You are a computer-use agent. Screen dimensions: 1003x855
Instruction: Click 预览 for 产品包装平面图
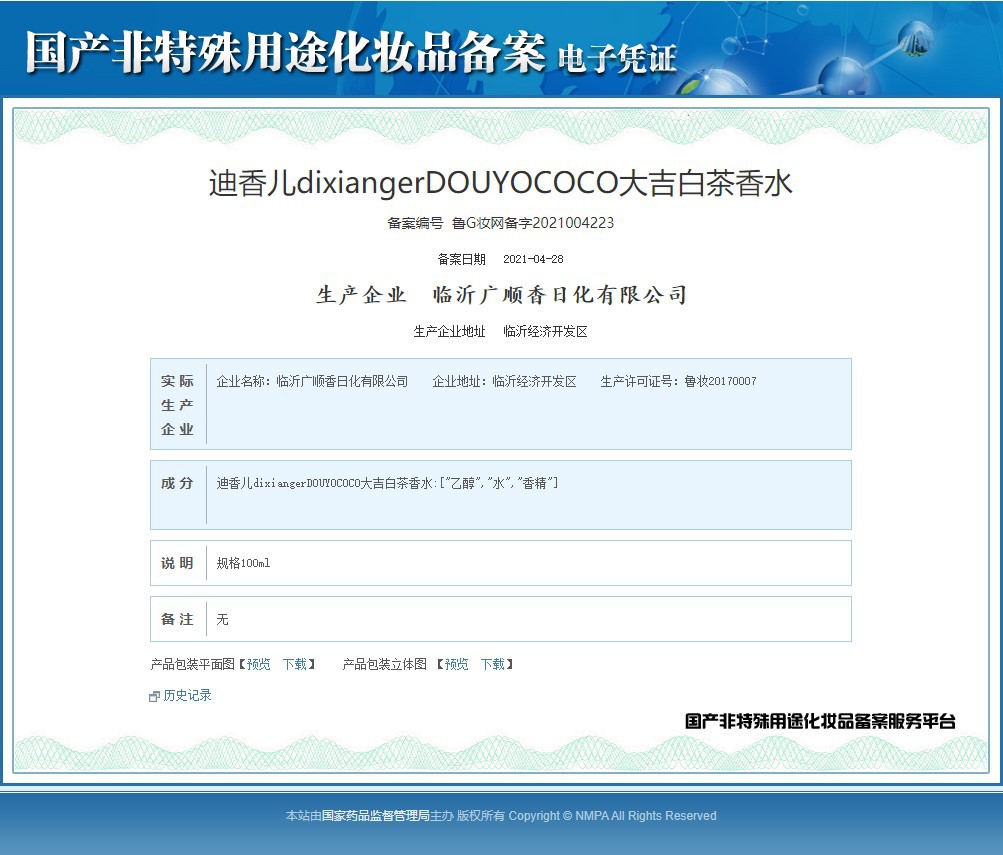pyautogui.click(x=257, y=663)
